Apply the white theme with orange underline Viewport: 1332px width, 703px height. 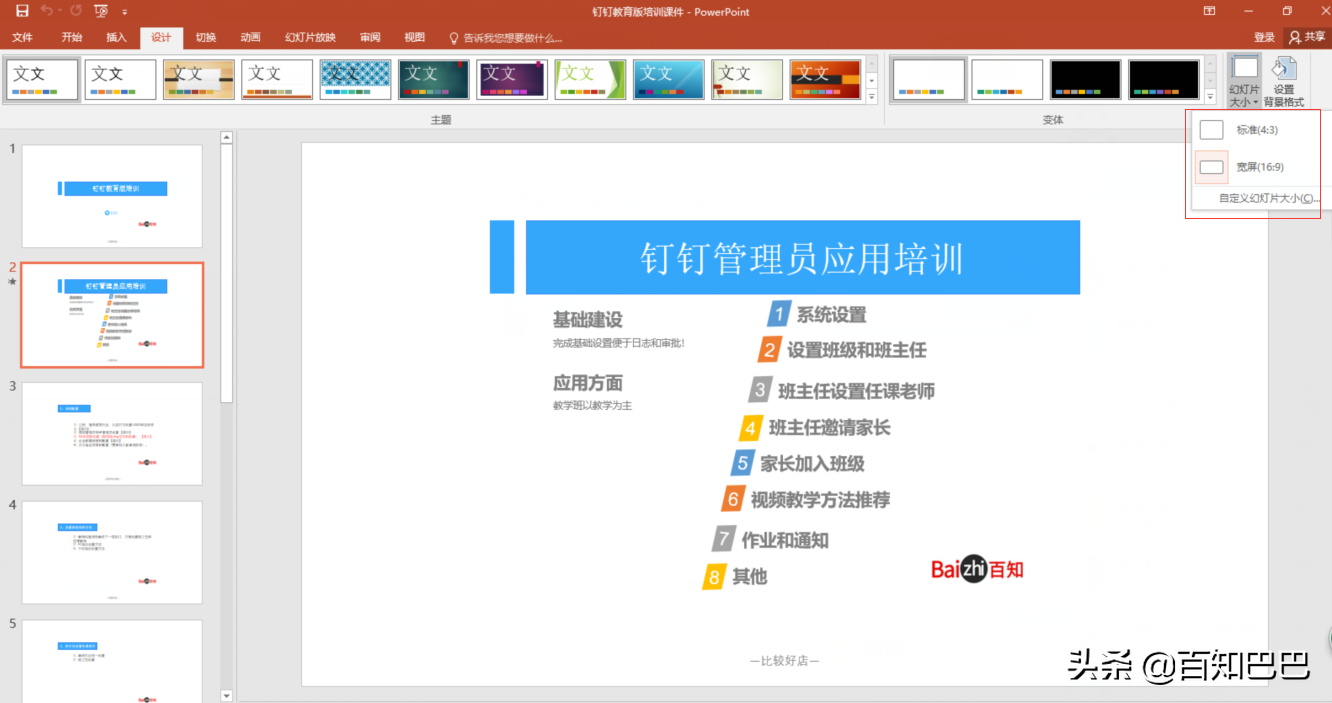point(277,79)
